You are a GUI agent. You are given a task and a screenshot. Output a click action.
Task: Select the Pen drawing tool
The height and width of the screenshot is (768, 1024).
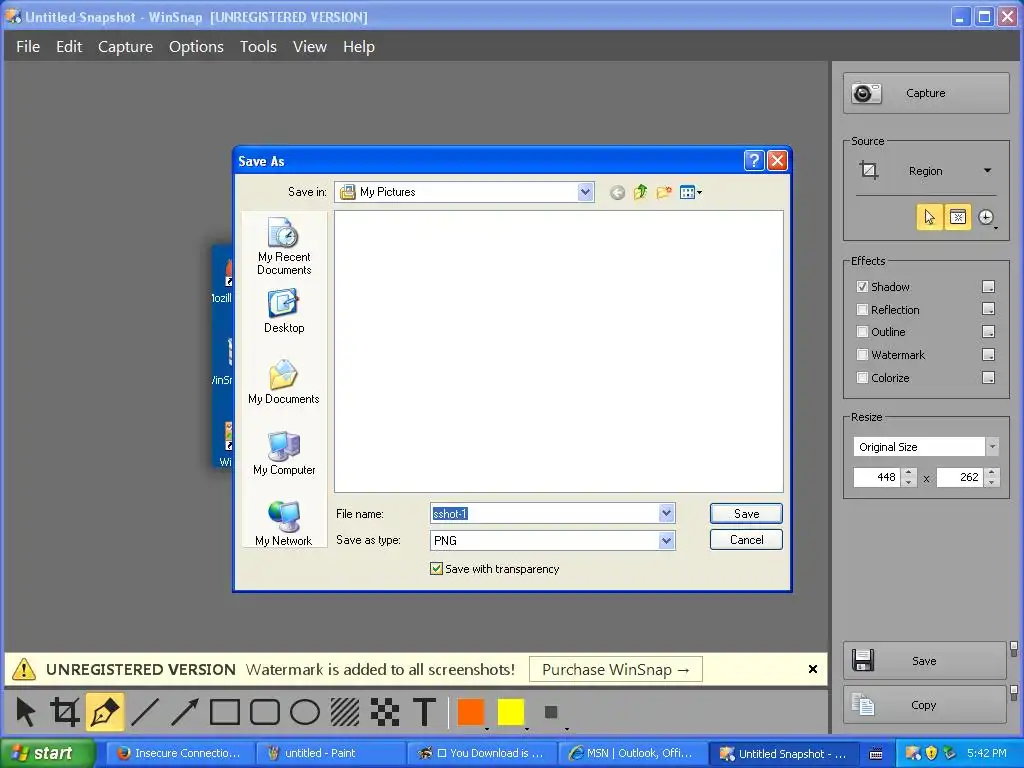[x=105, y=712]
